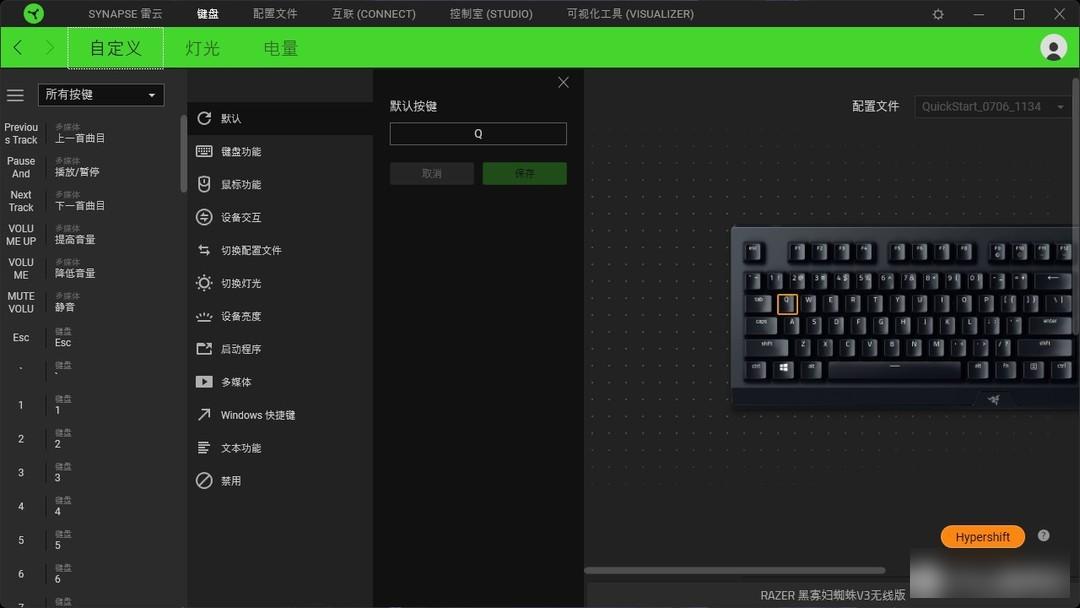Open the 可视化工具 (VISUALIZER) tab
The image size is (1080, 608).
coord(630,14)
